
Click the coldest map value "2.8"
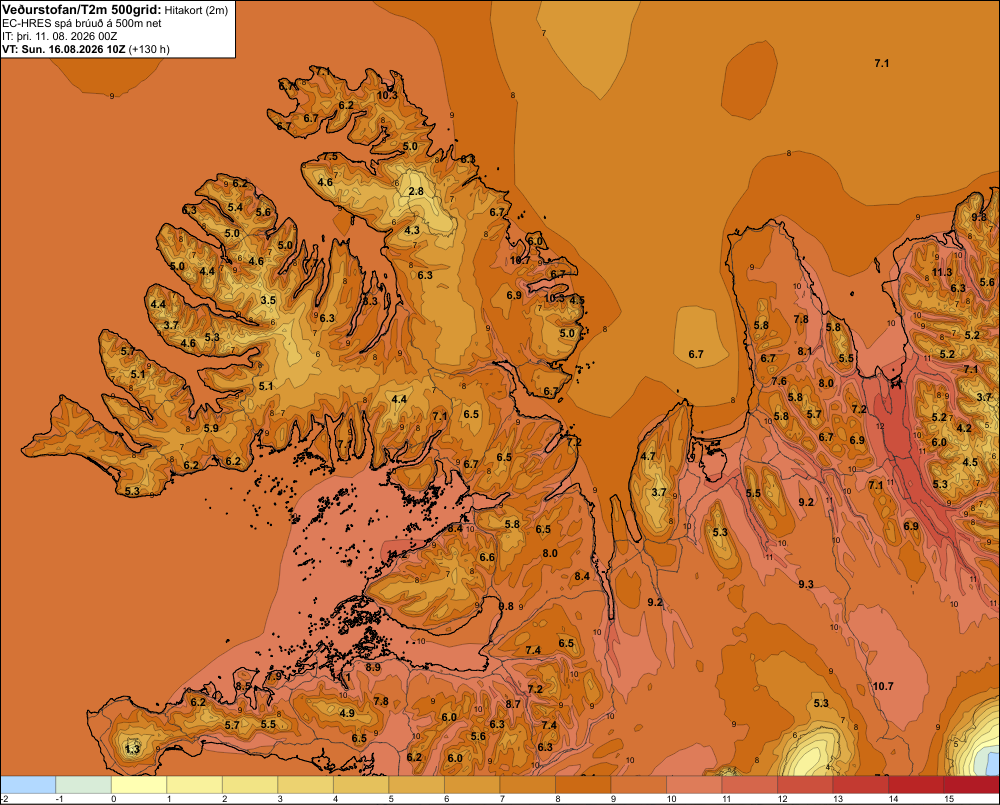(416, 191)
